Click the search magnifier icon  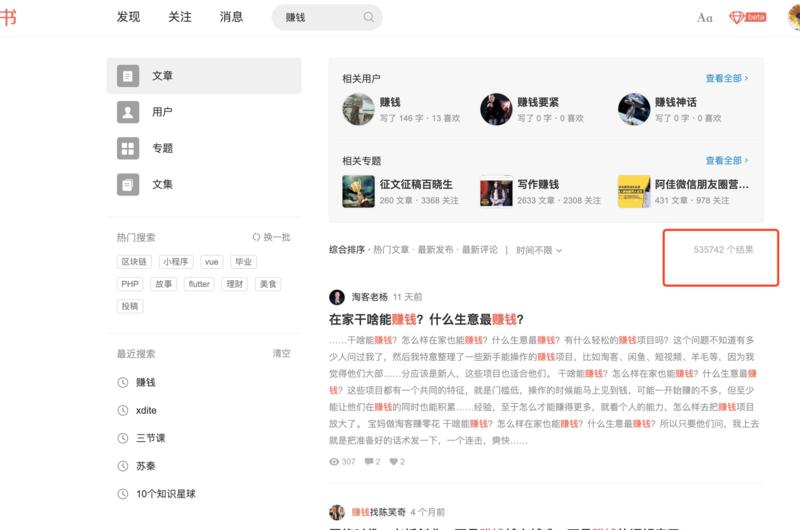368,17
